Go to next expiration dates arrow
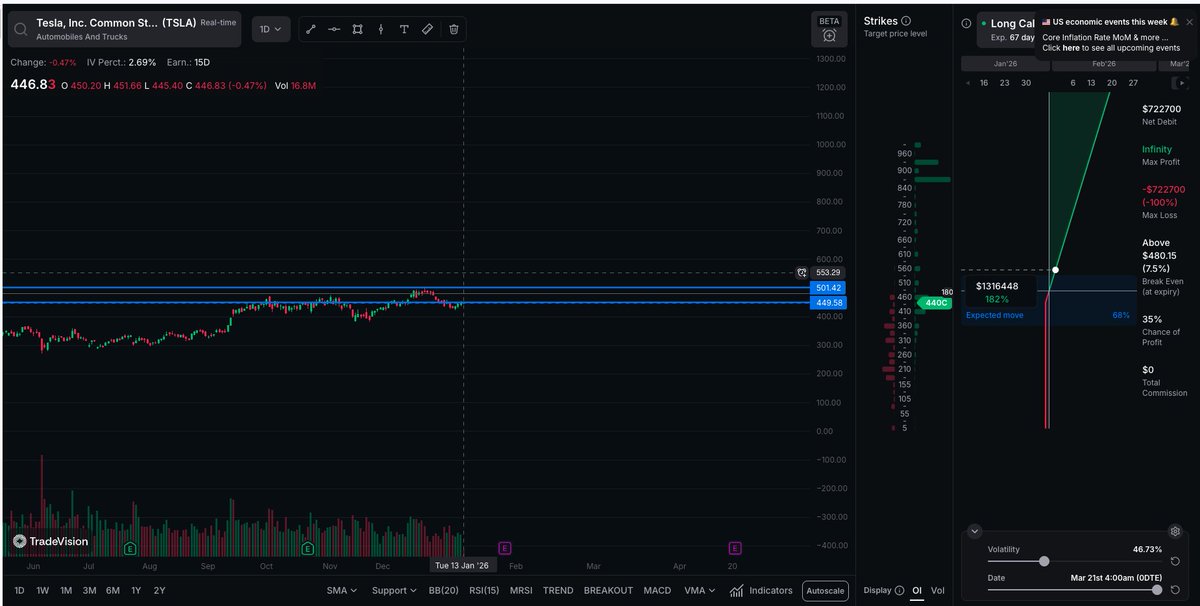 coord(1182,83)
